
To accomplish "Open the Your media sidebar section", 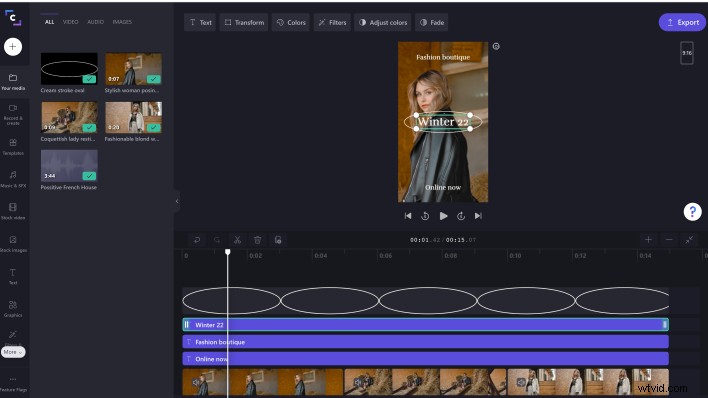I will 13,82.
